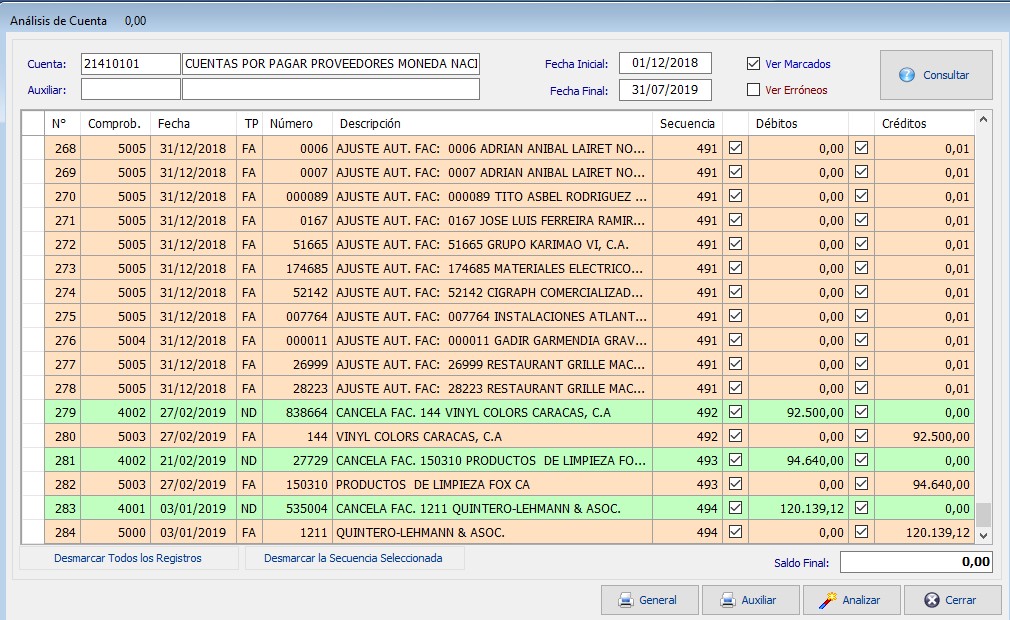Select row 281 CANCELA FAC. 150310 description
Screen dimensions: 1010x620
[x=491, y=460]
